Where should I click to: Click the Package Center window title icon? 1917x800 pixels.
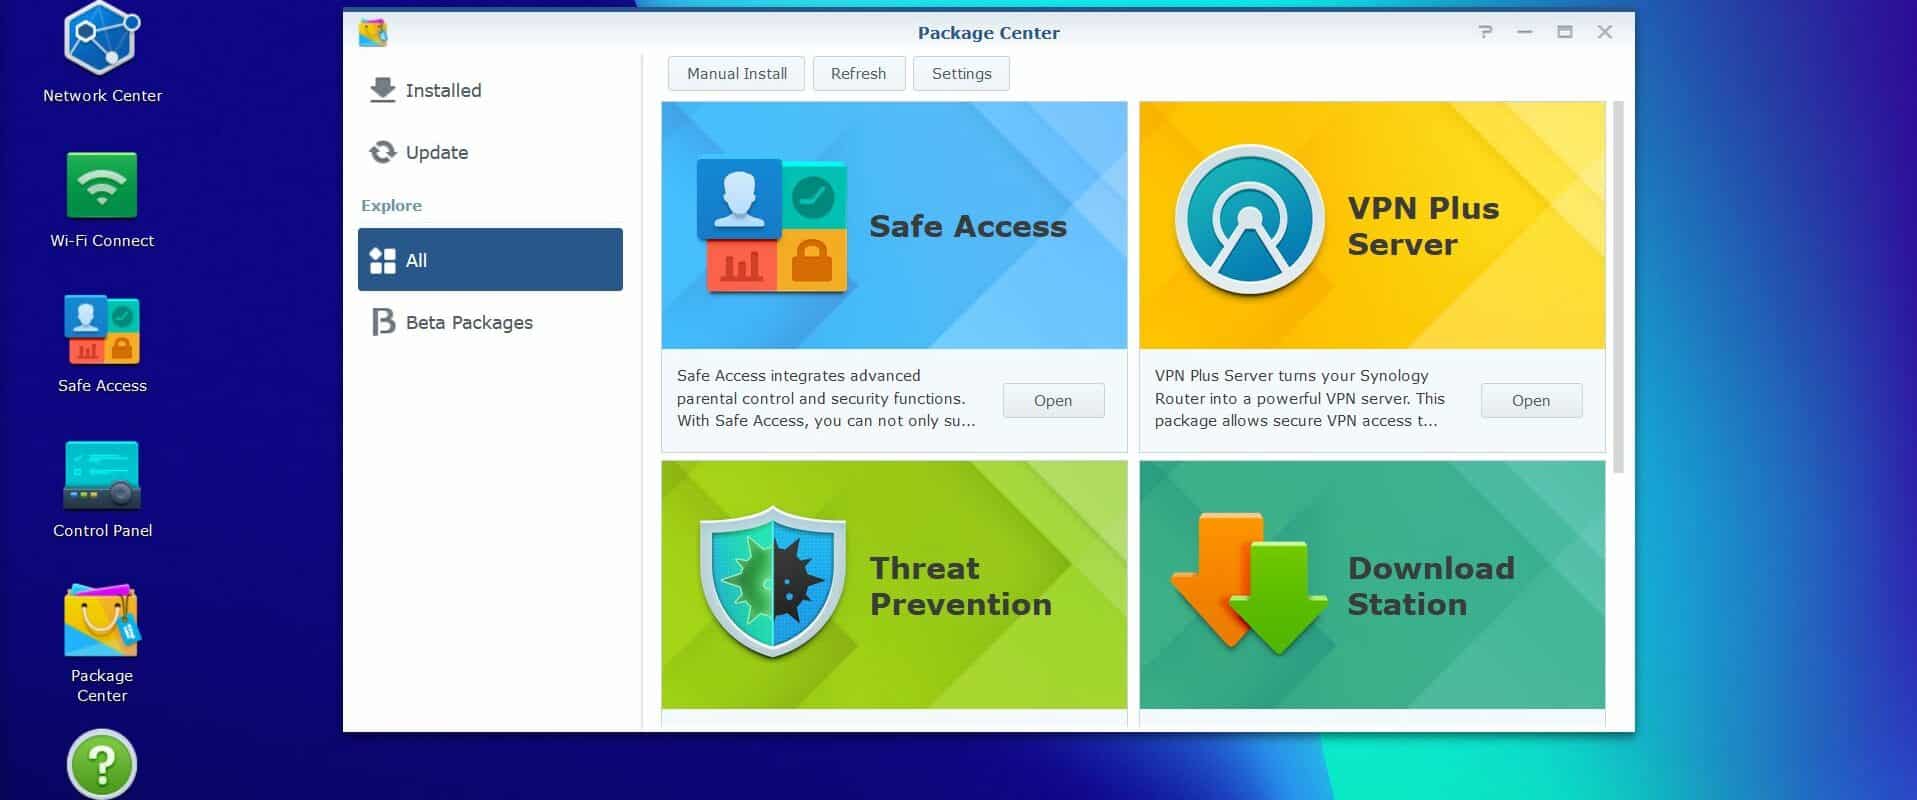coord(373,32)
